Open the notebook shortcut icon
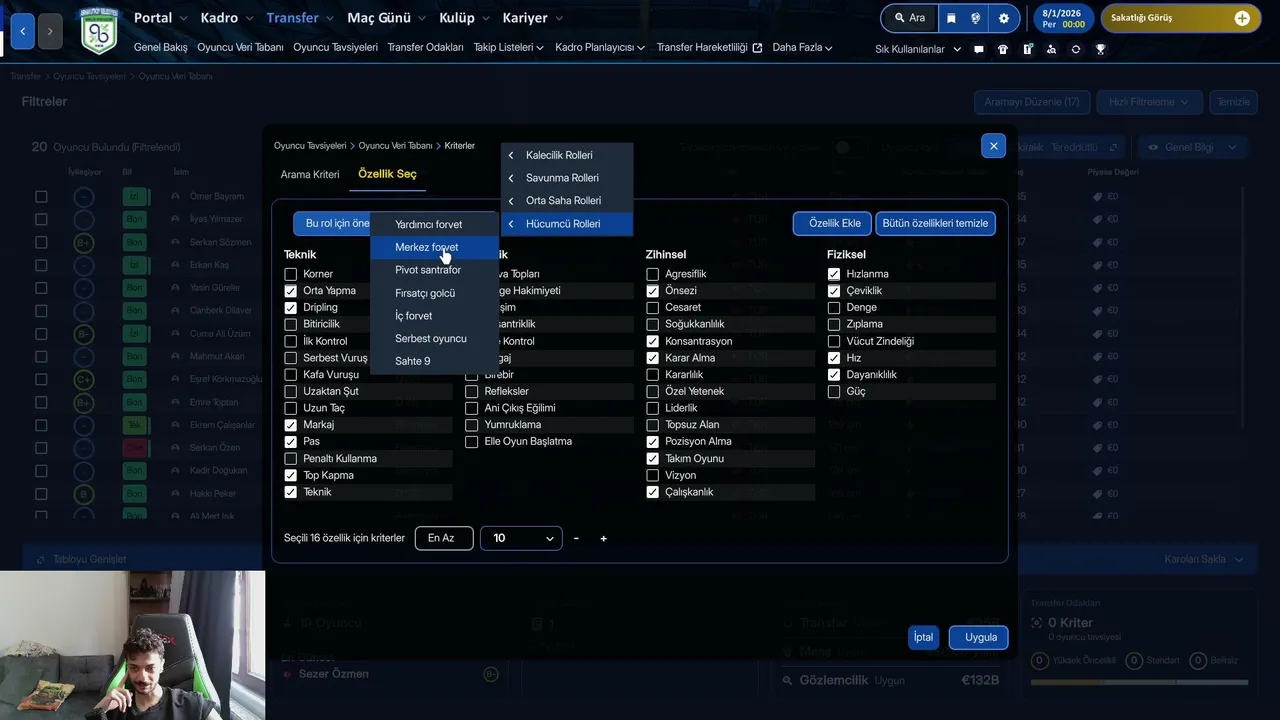The width and height of the screenshot is (1280, 720). [x=1027, y=49]
